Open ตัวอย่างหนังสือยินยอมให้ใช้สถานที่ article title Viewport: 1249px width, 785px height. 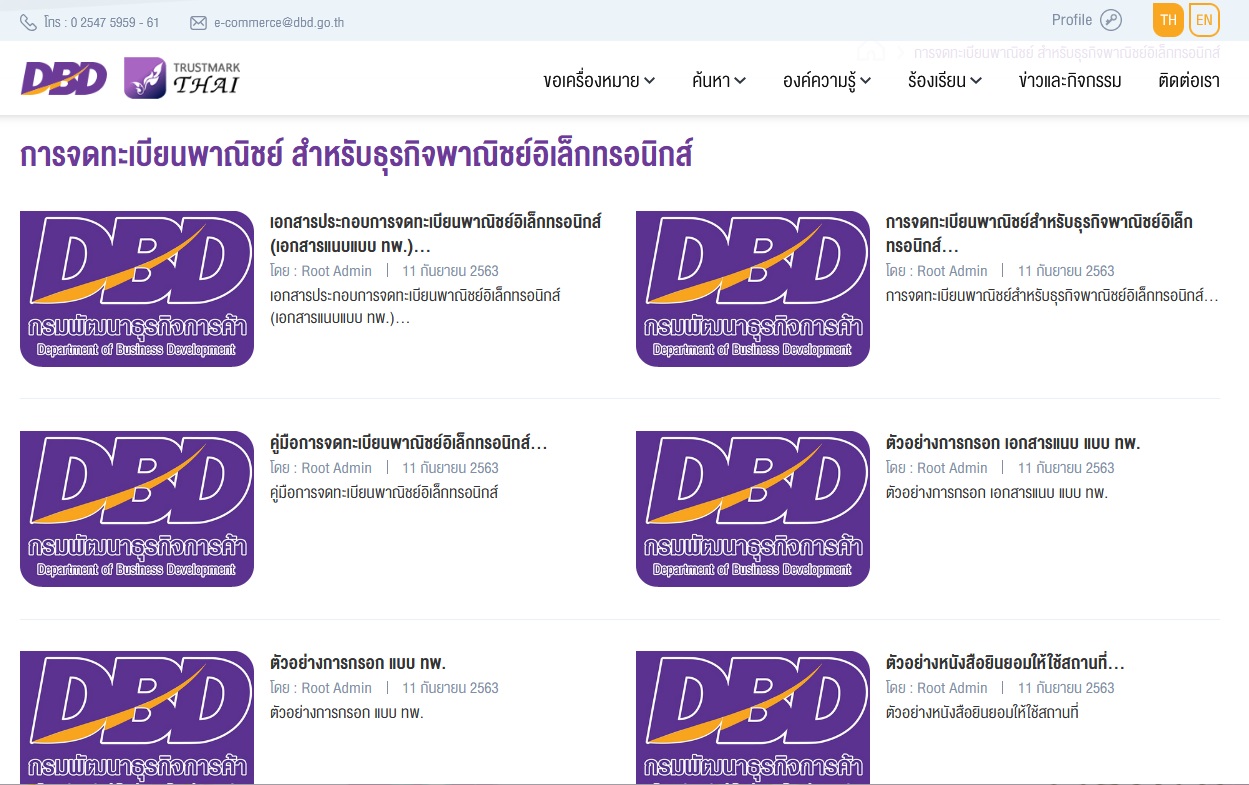[1005, 663]
